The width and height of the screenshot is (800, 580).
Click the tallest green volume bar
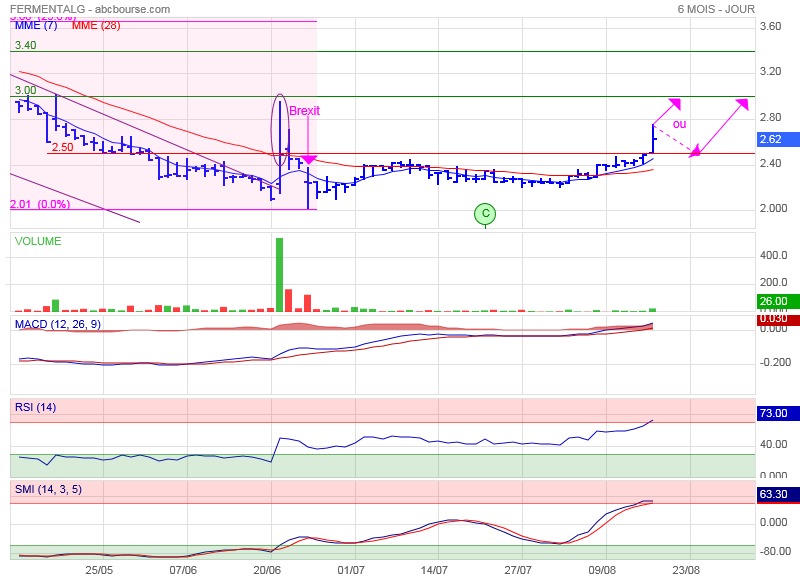click(279, 274)
